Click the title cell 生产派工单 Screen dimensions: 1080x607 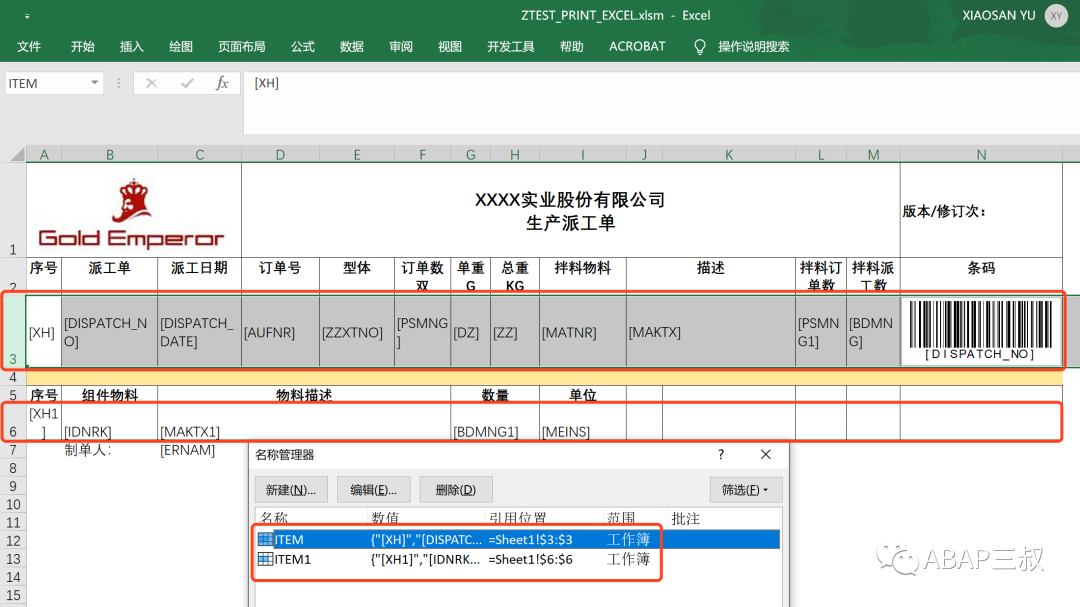click(570, 212)
